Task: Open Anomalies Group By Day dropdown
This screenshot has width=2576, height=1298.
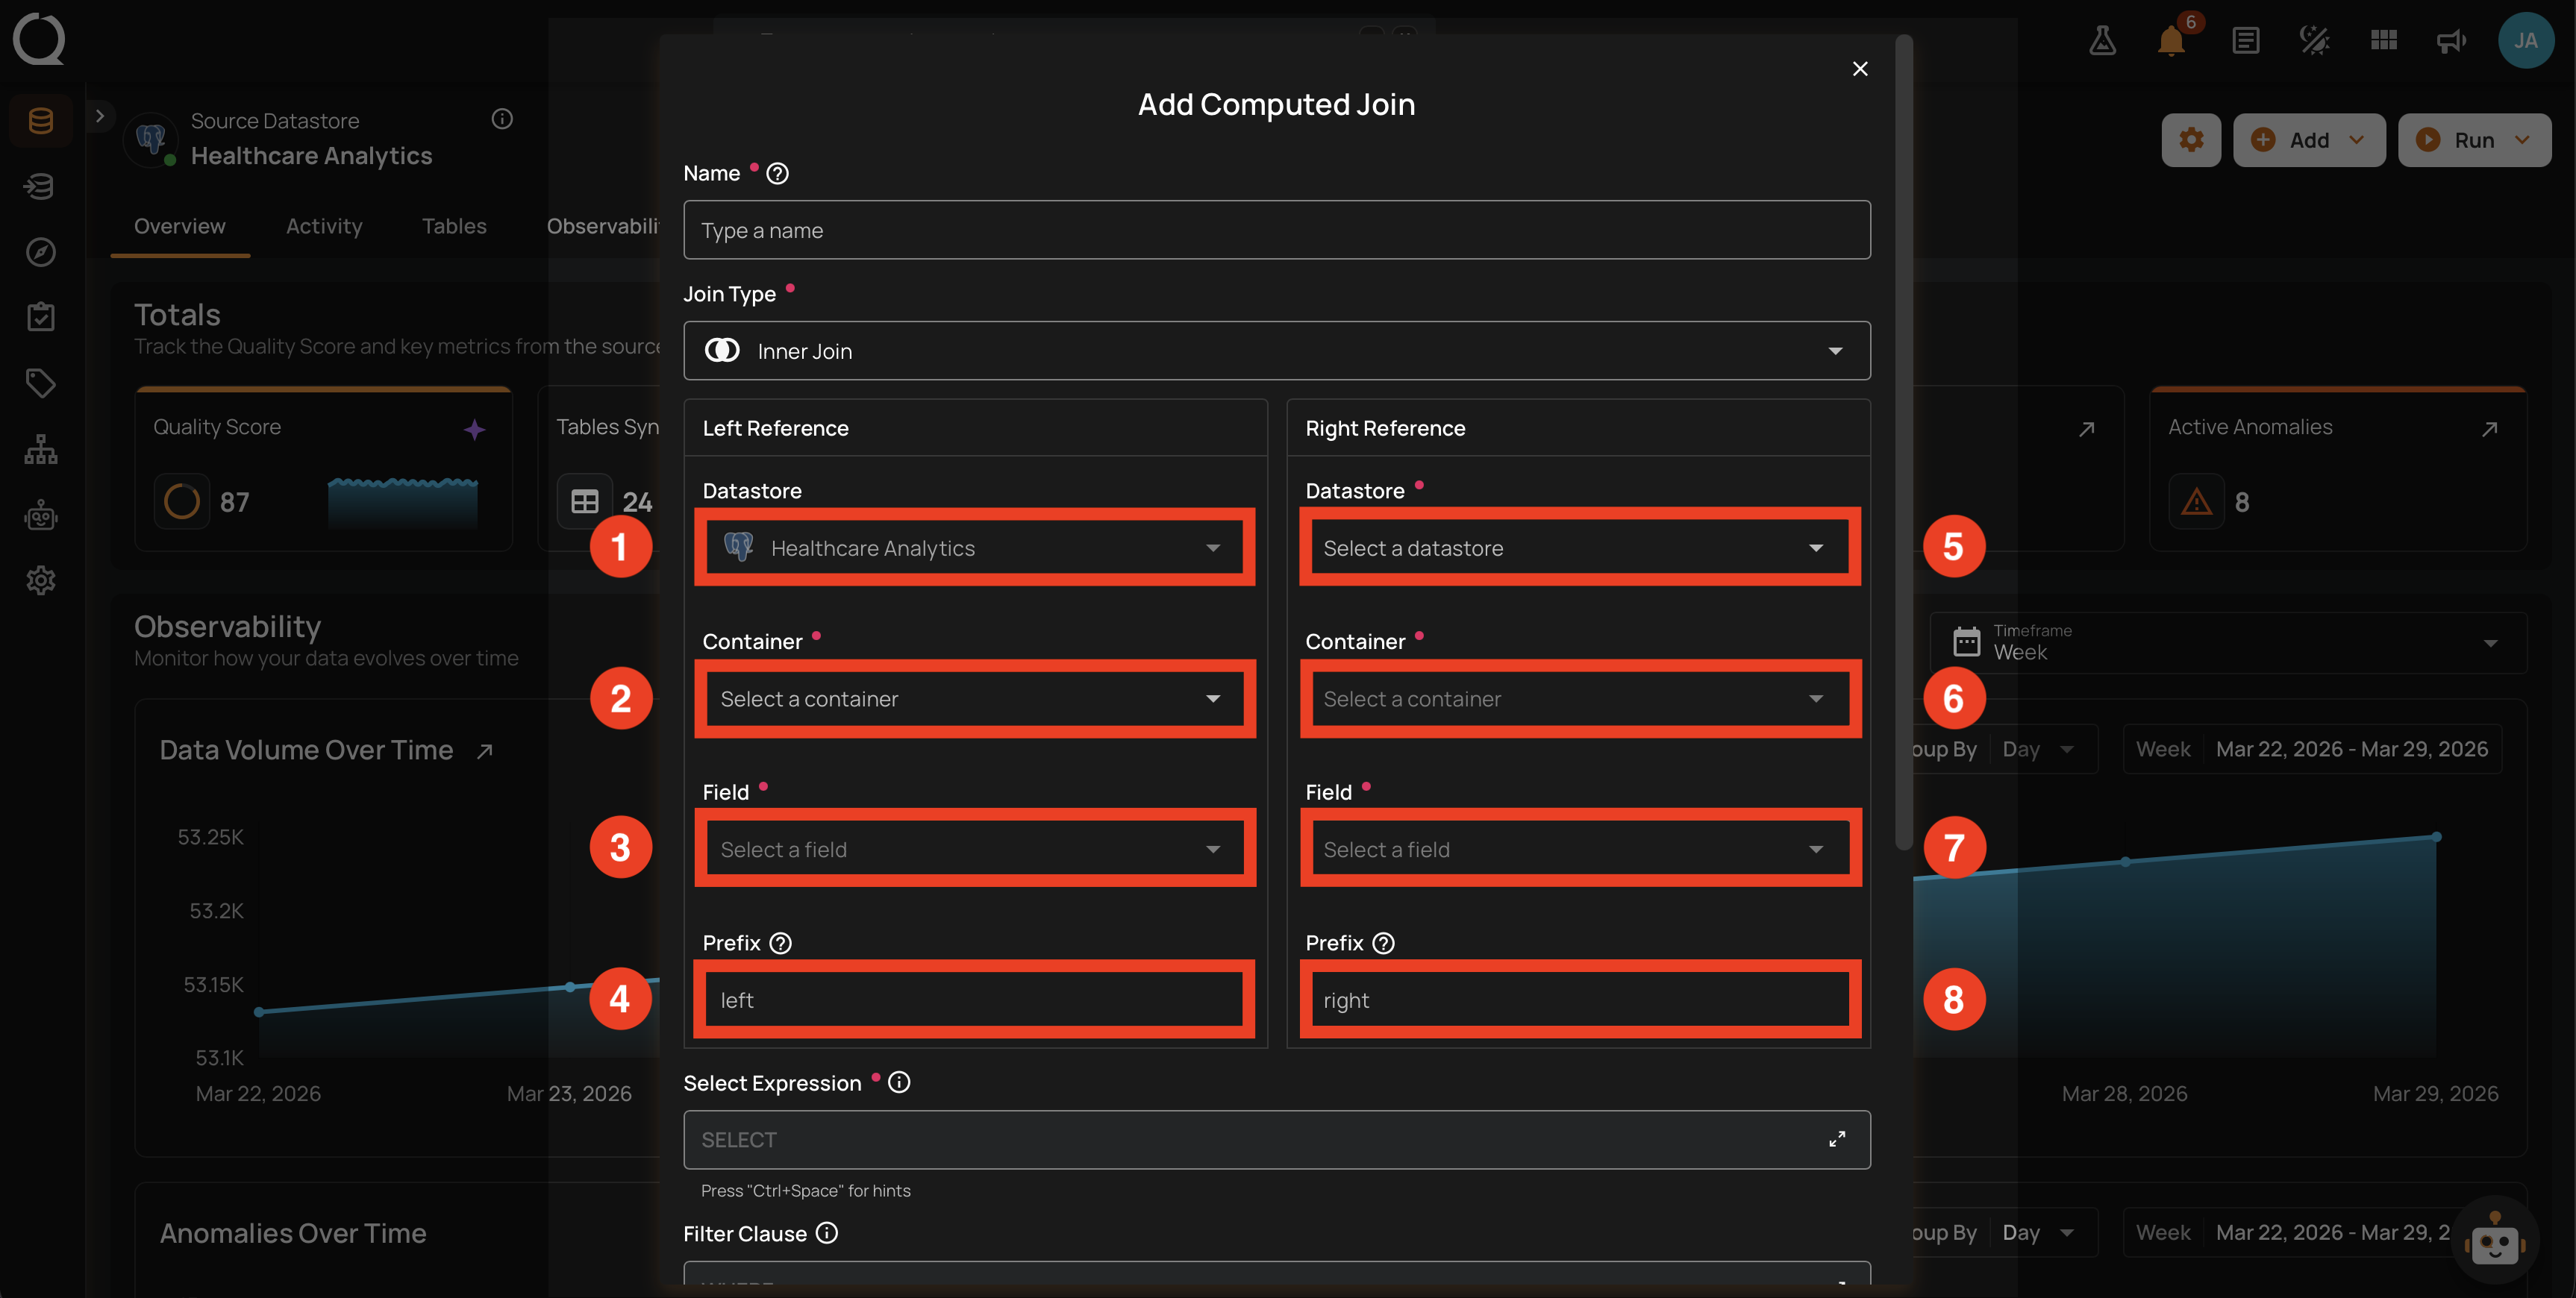Action: [2038, 1233]
